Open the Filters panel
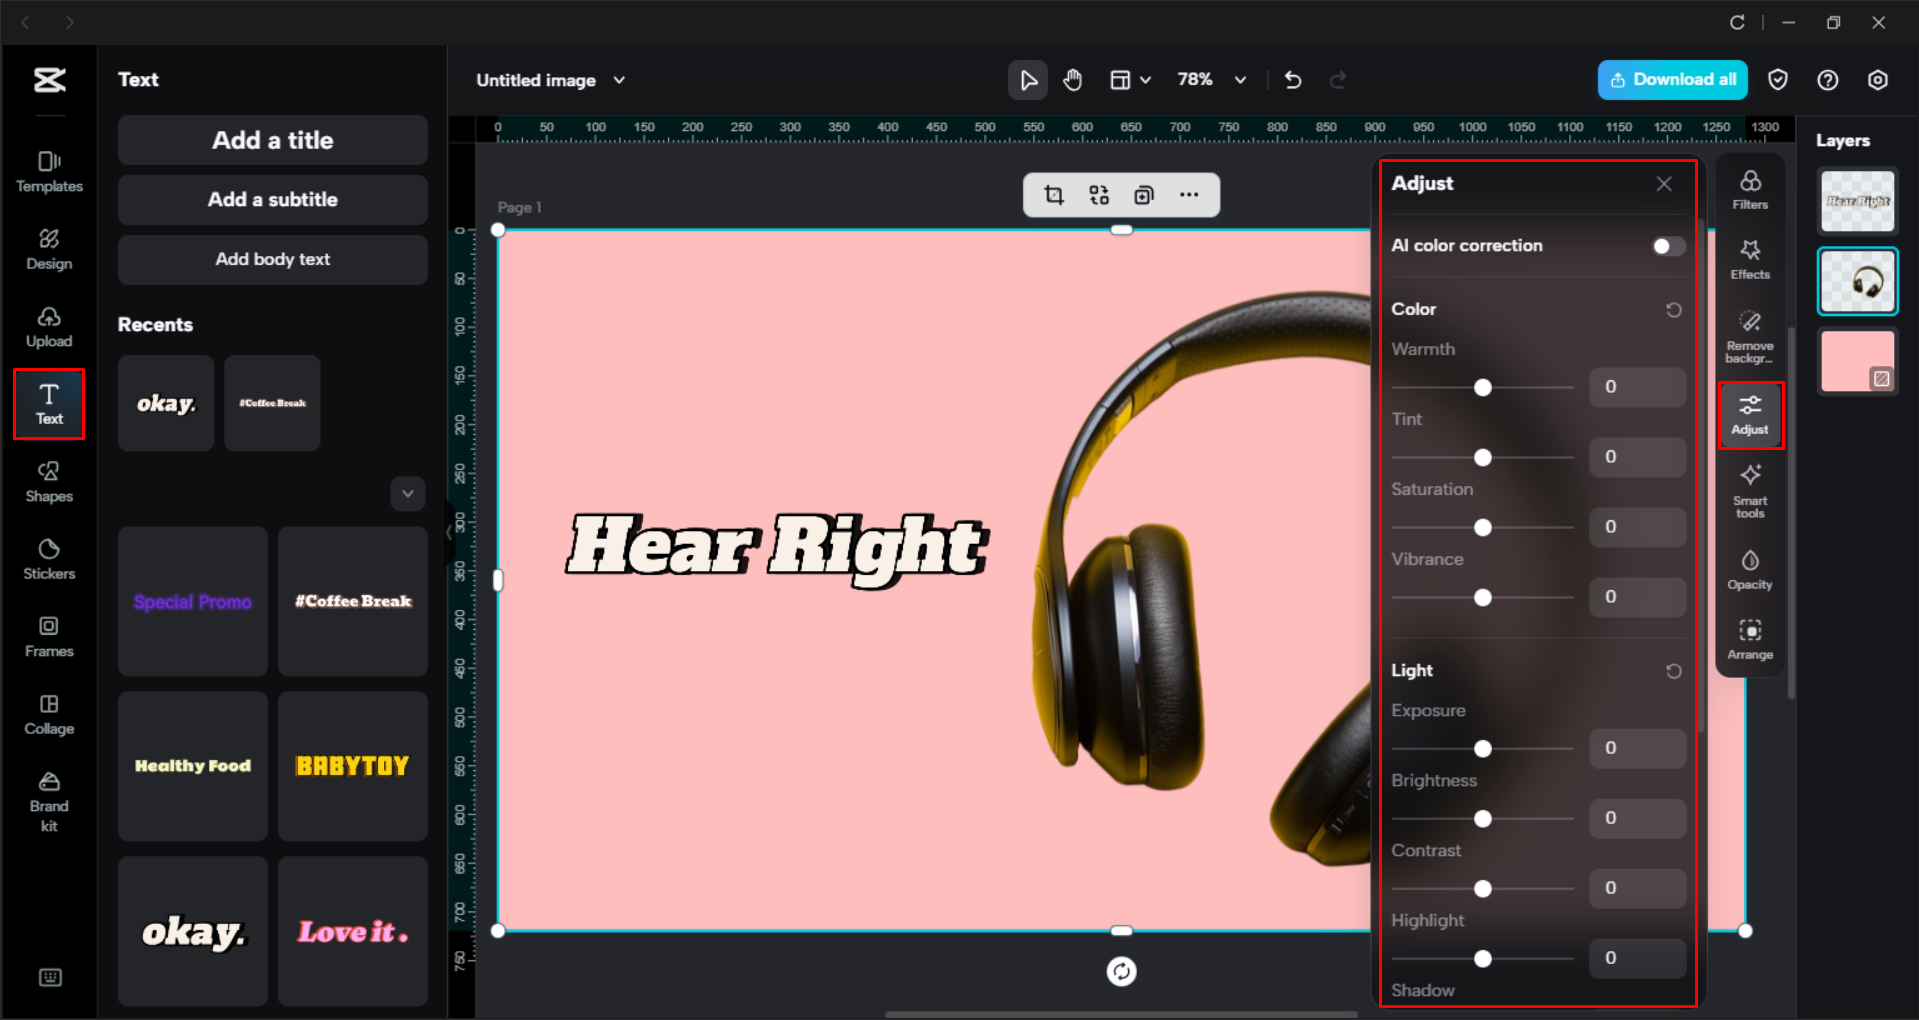Screen dimensions: 1919x1020 point(1749,188)
